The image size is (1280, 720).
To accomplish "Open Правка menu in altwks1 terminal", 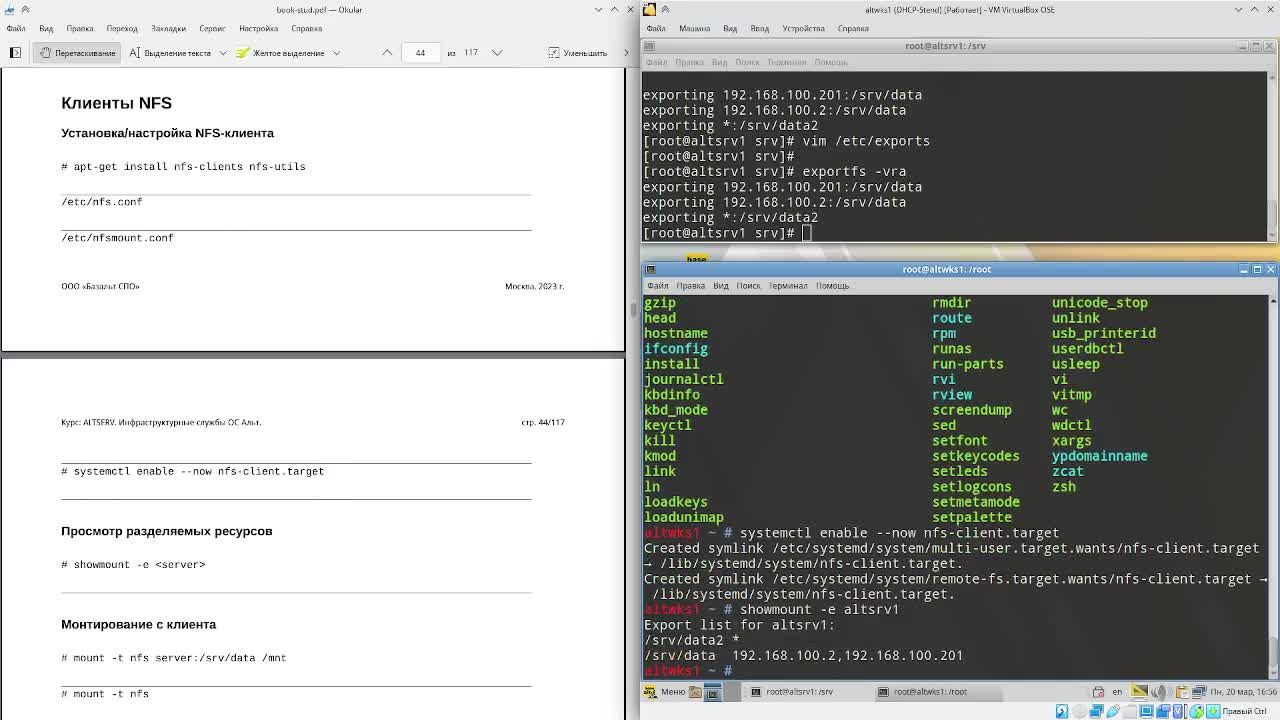I will [690, 286].
